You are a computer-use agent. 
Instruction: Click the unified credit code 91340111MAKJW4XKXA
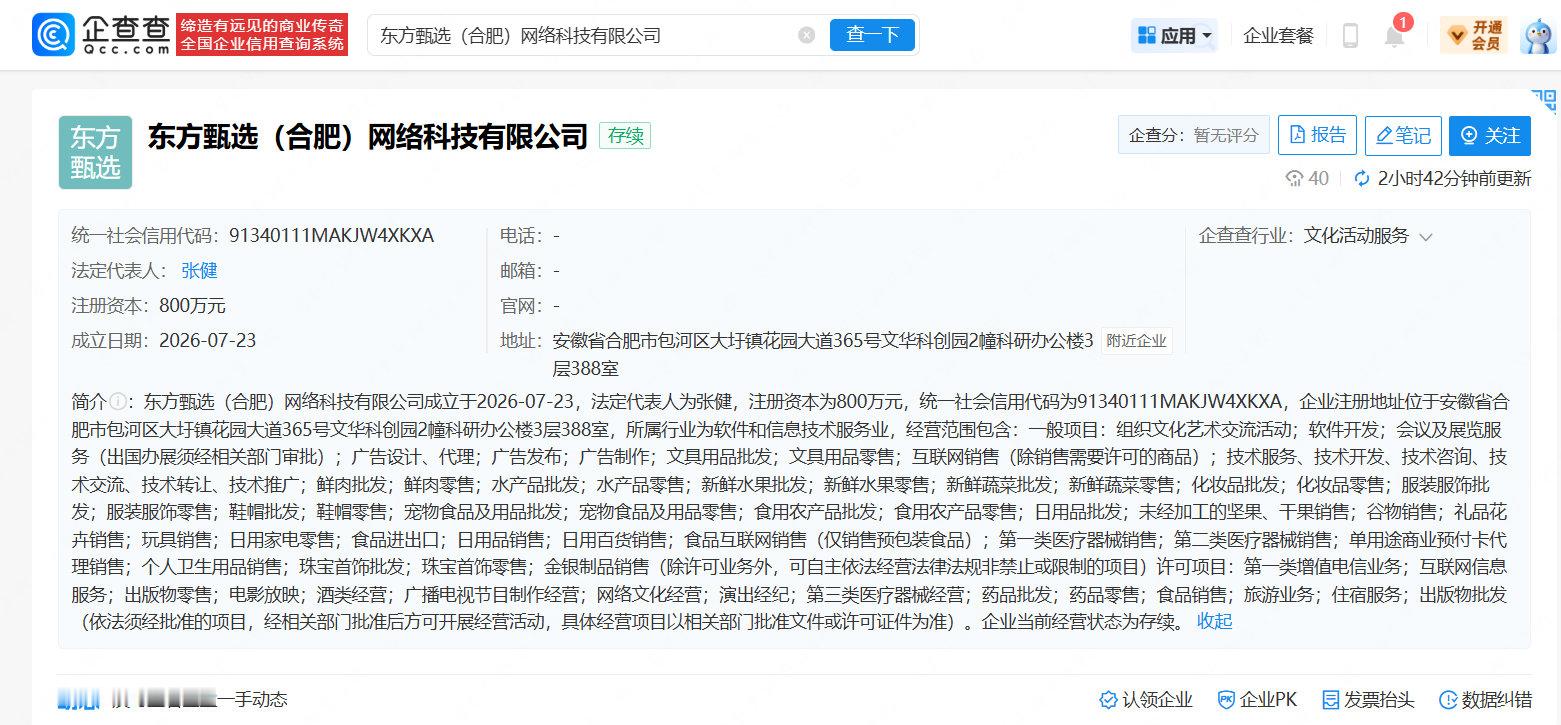point(331,236)
